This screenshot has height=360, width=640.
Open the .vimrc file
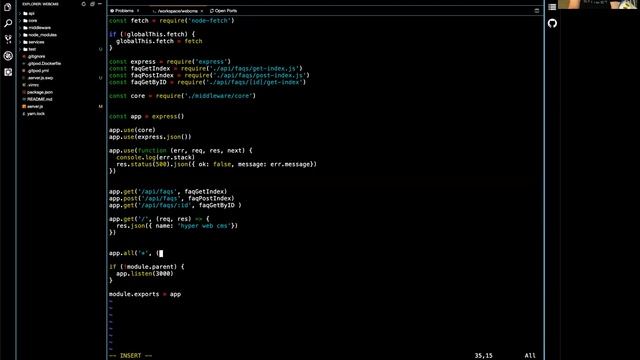point(32,85)
